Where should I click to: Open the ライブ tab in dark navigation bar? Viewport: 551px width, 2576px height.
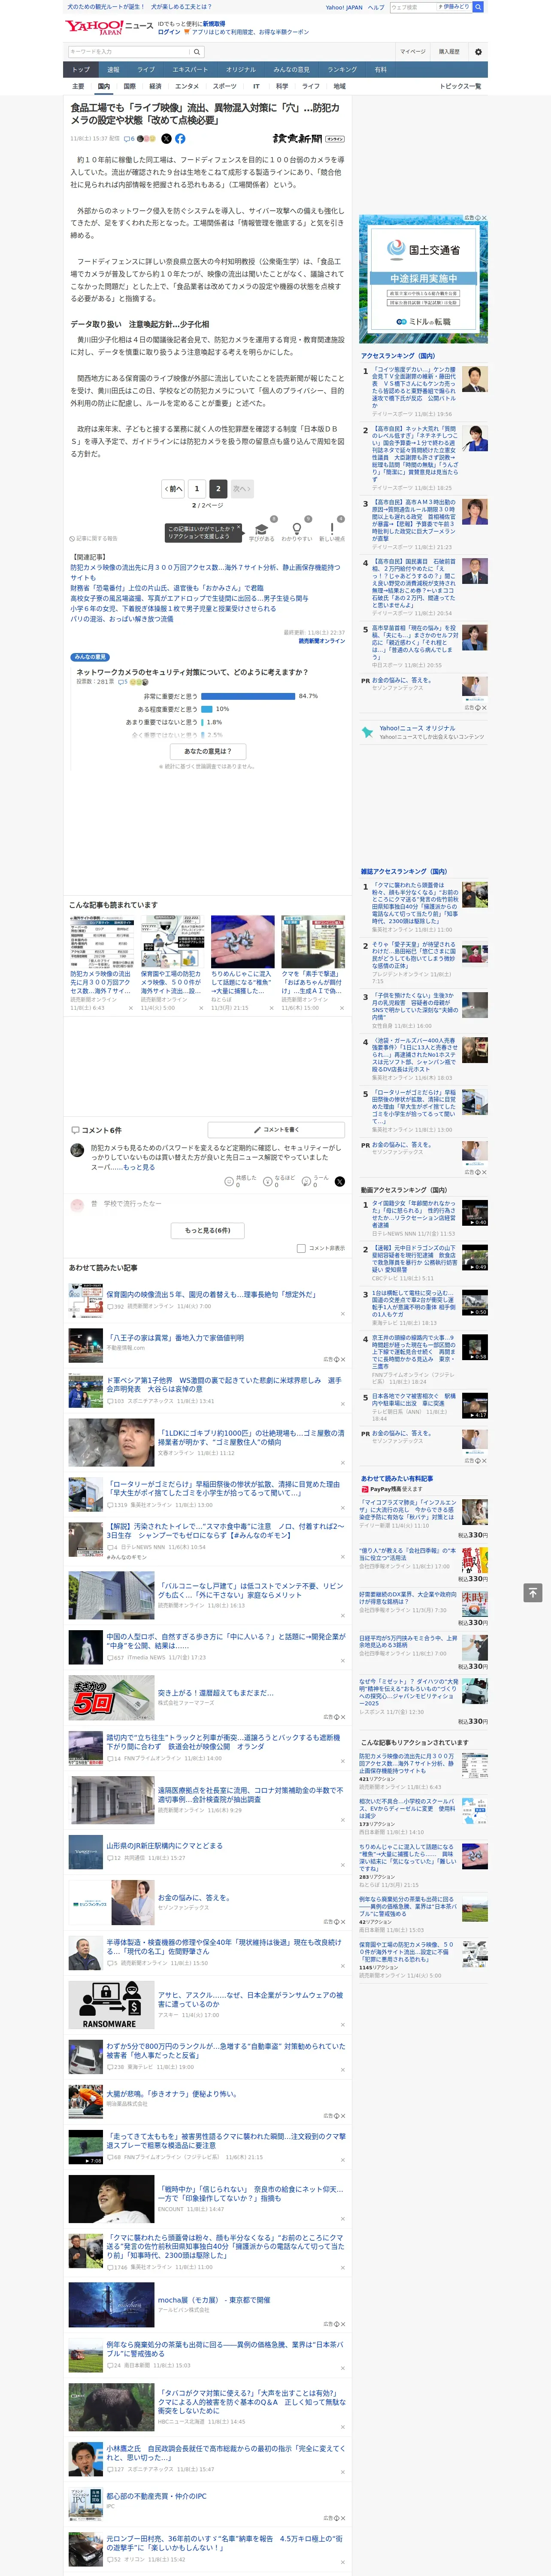click(146, 70)
